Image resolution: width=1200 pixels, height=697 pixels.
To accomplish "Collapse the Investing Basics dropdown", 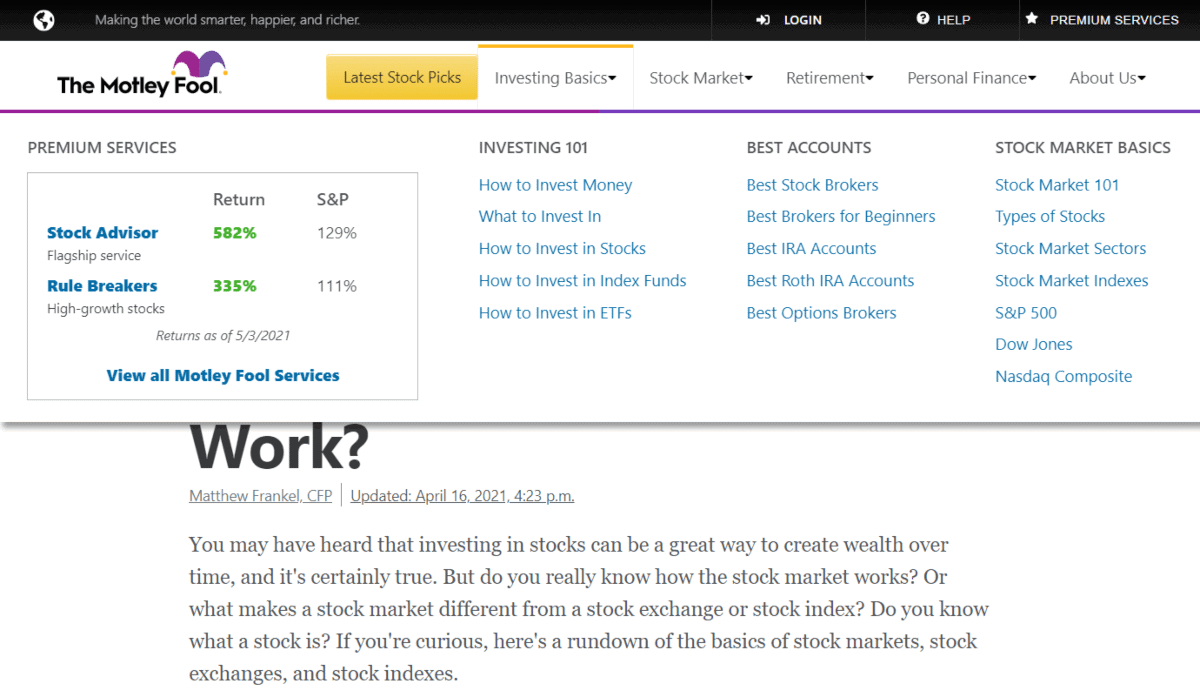I will (x=555, y=77).
